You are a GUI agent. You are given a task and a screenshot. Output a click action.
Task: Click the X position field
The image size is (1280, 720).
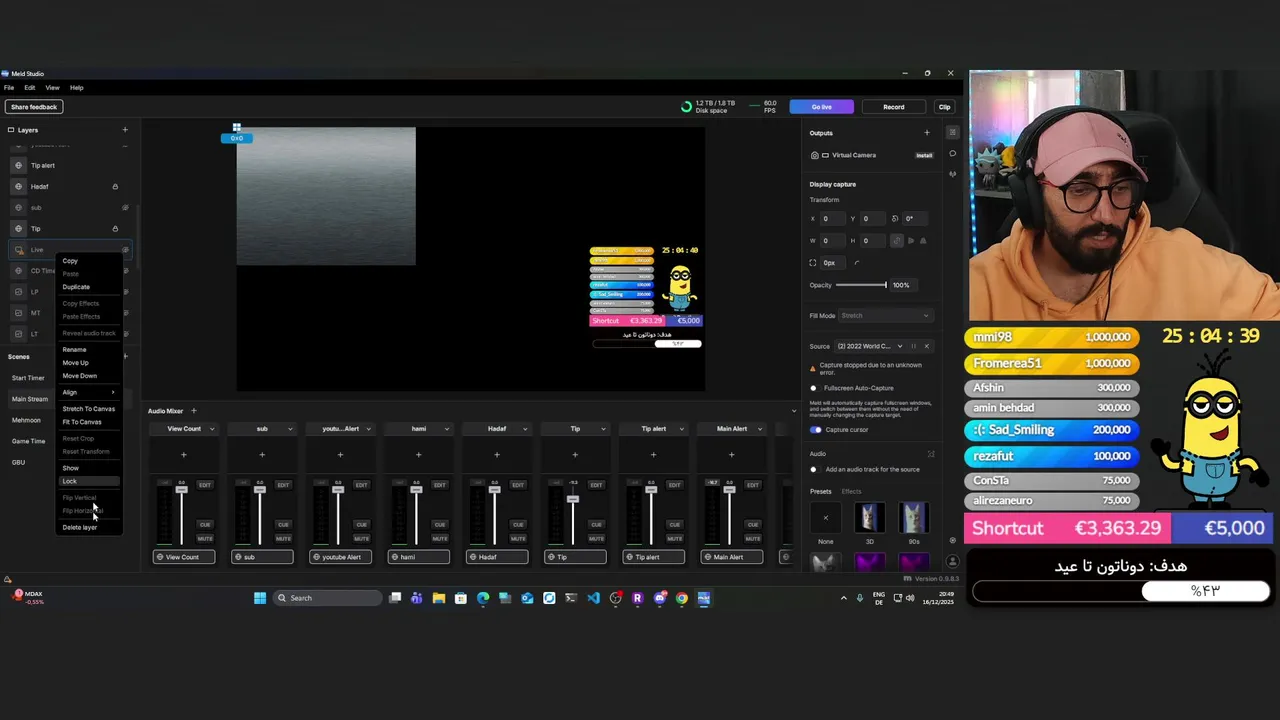point(832,218)
